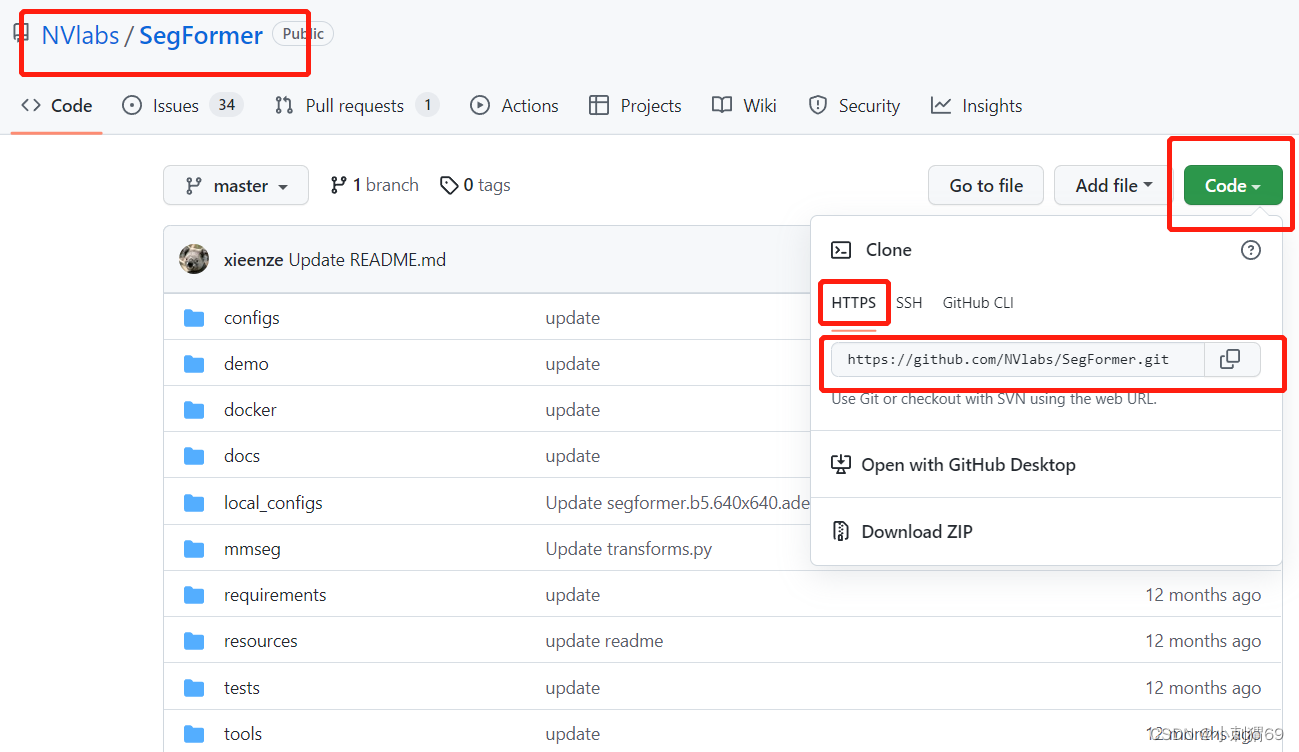Image resolution: width=1299 pixels, height=752 pixels.
Task: Open the mmseg folder name
Action: pos(252,549)
